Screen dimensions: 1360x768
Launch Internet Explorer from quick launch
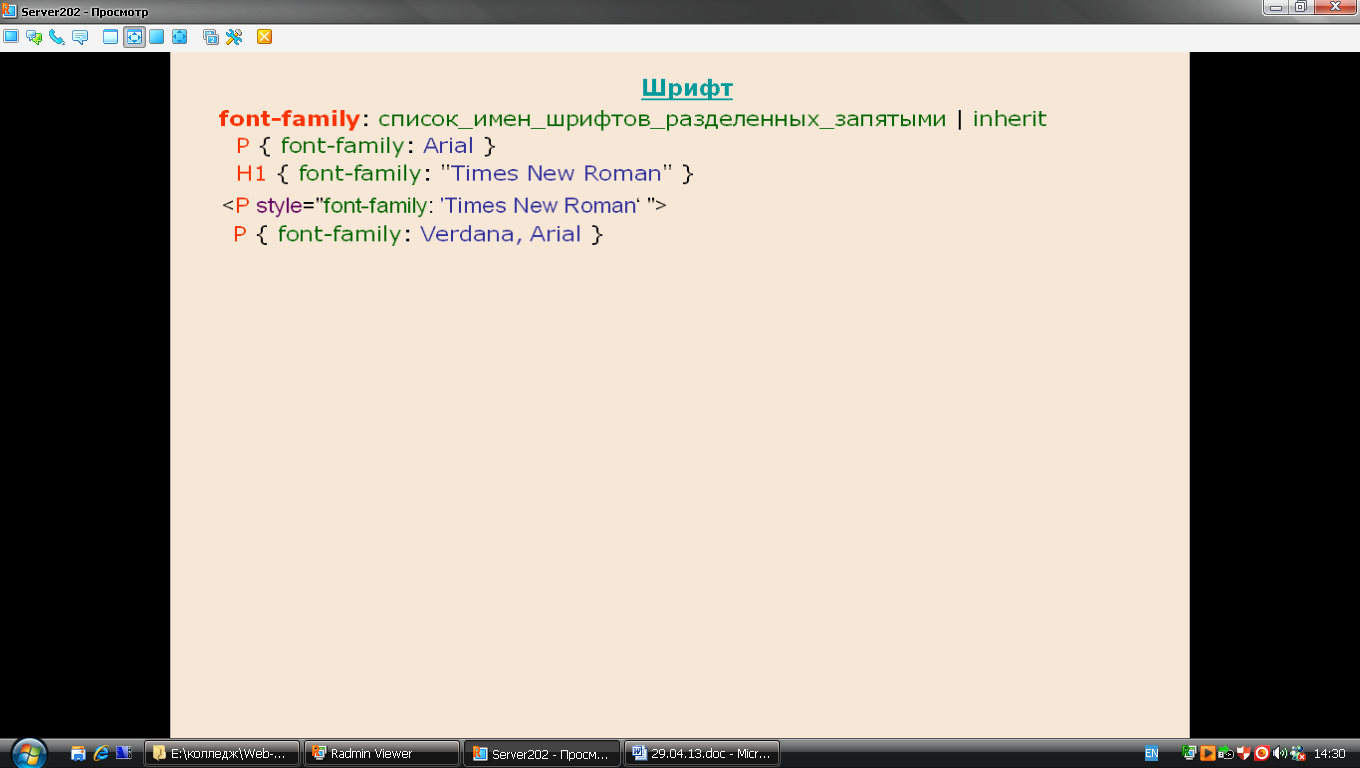tap(101, 754)
